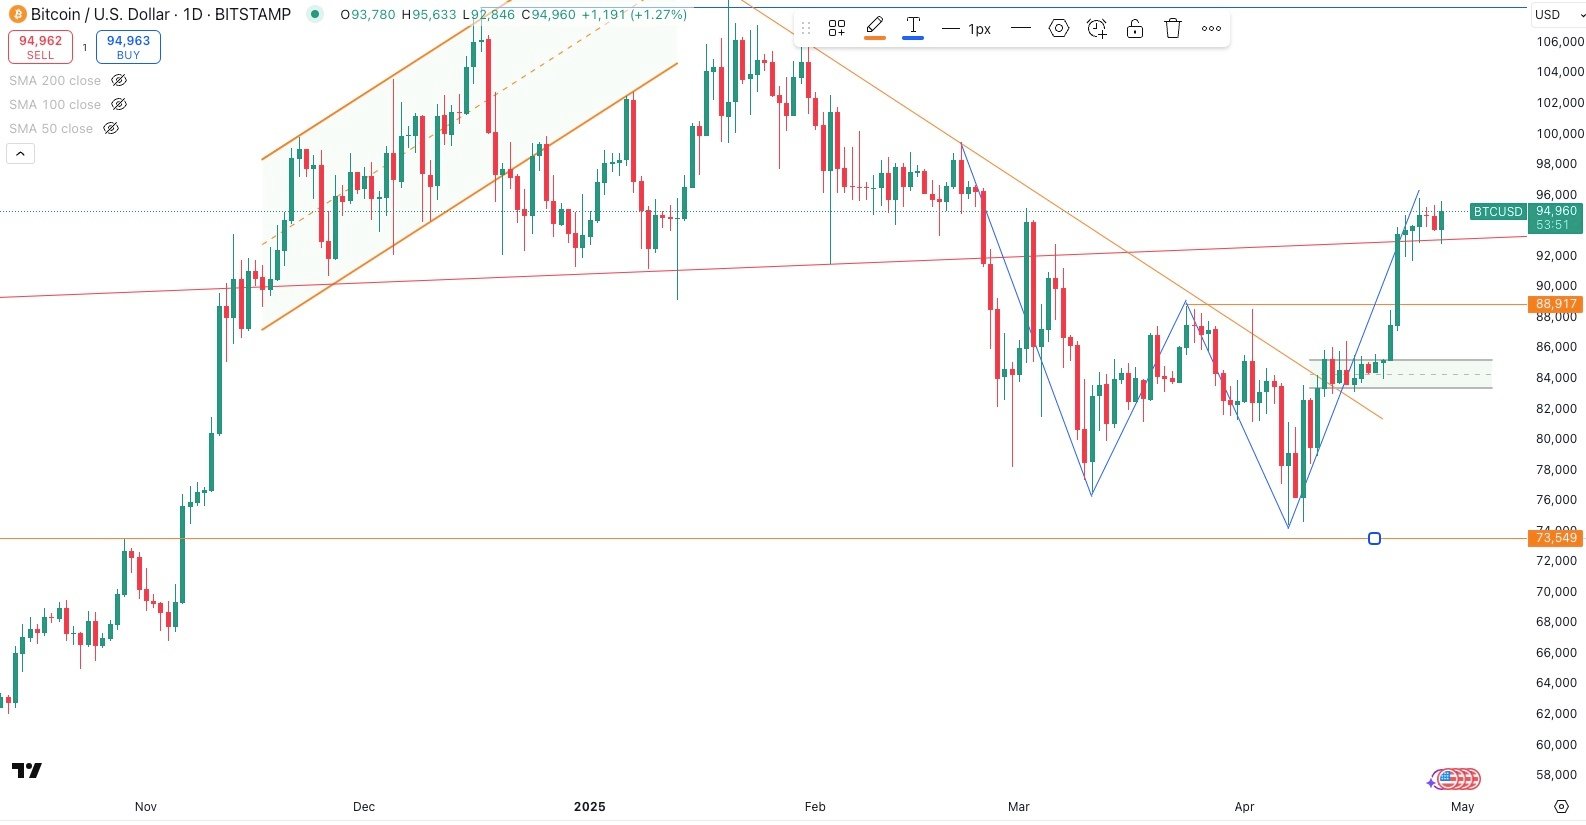
Task: Select the SMA 200 close indicator label
Action: pos(55,80)
